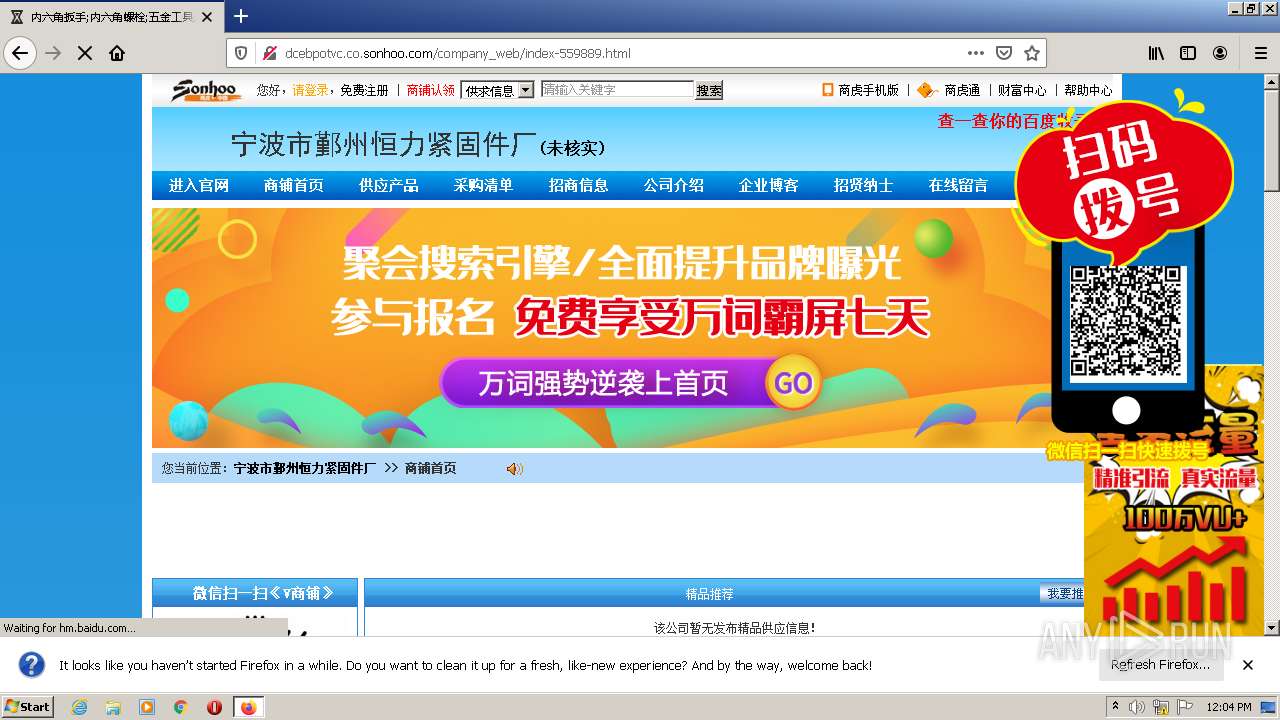Dismiss the Firefox refresh notification bar
The image size is (1280, 720).
[x=1248, y=665]
